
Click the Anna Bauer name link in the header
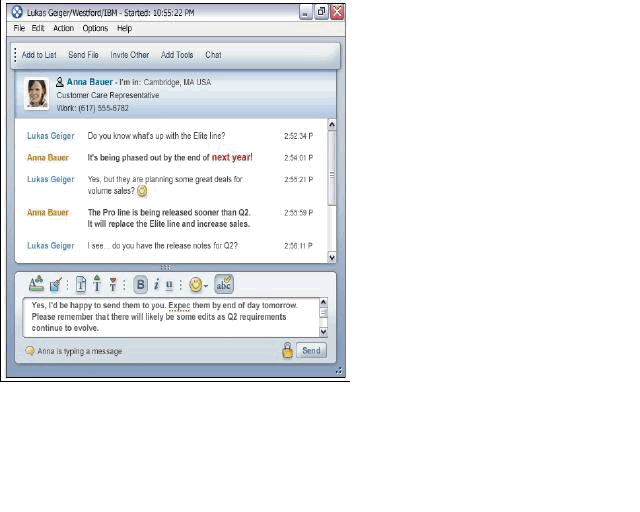[x=89, y=82]
